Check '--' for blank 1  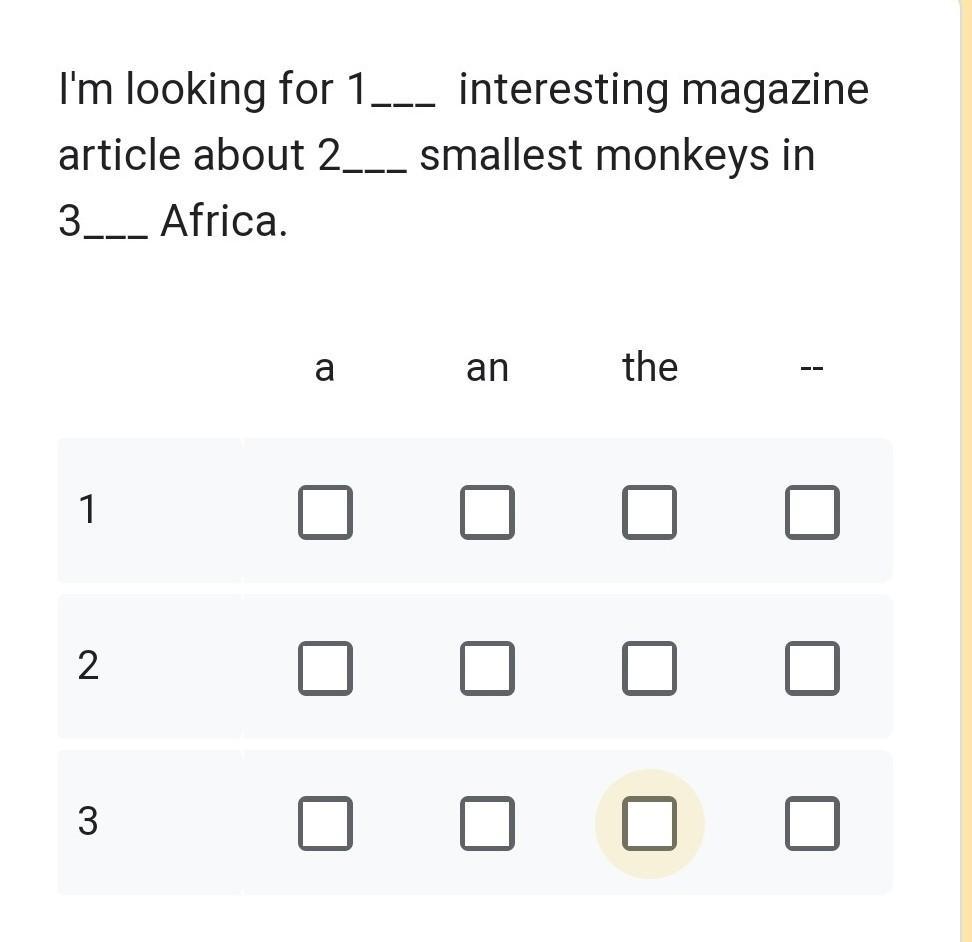811,512
